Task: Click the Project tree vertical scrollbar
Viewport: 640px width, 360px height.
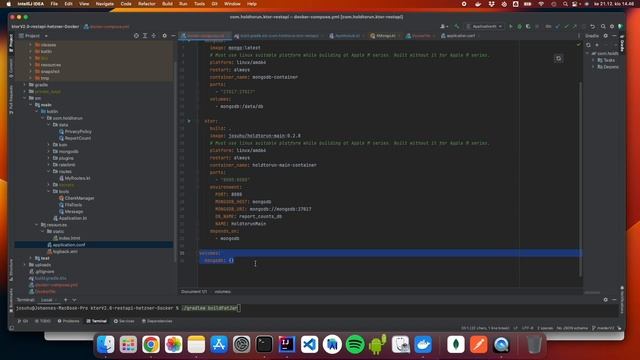Action: point(176,163)
